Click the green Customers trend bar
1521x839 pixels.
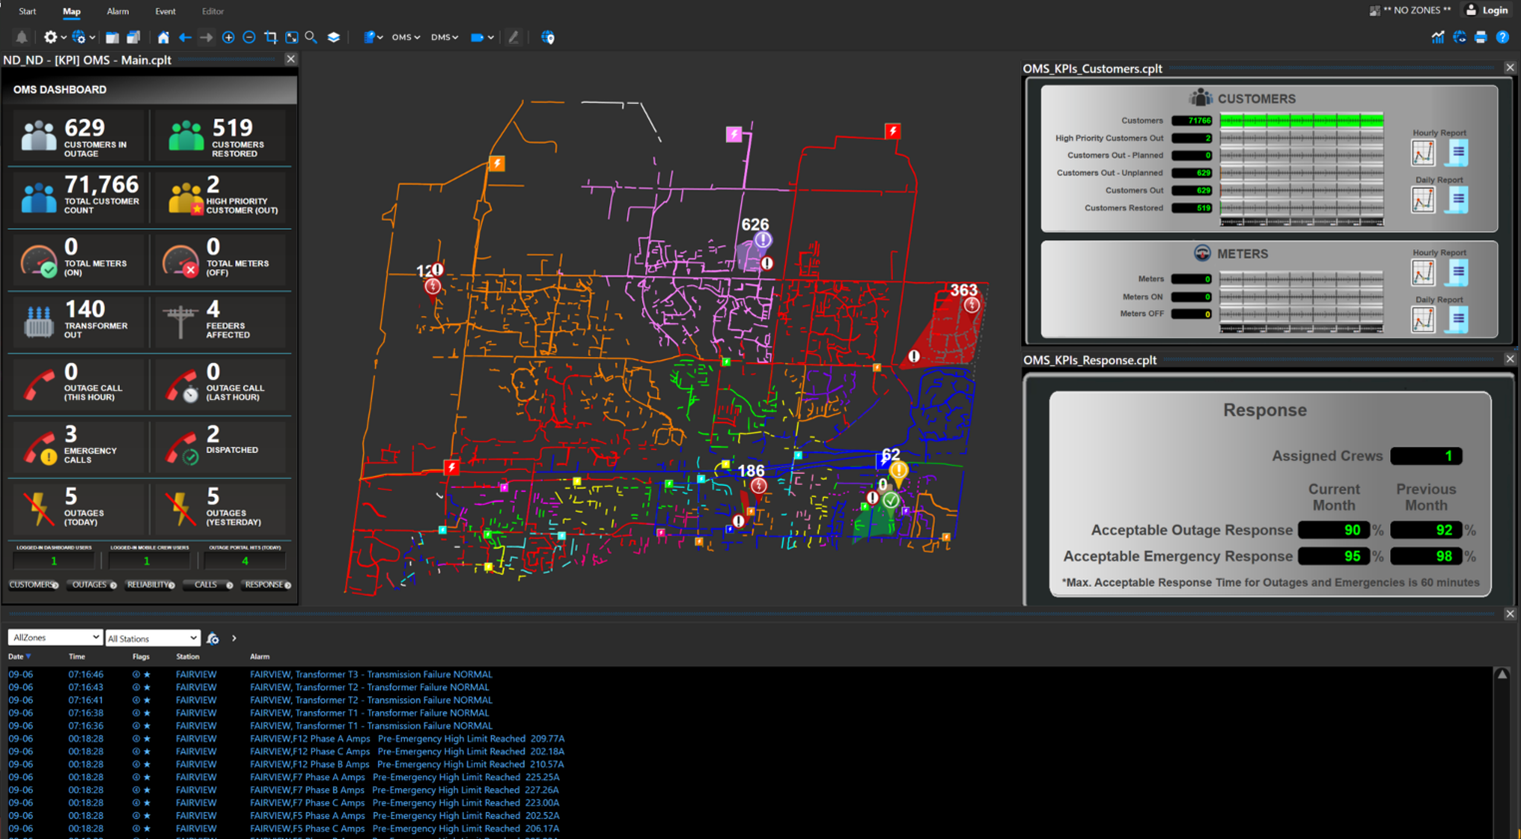point(1301,121)
